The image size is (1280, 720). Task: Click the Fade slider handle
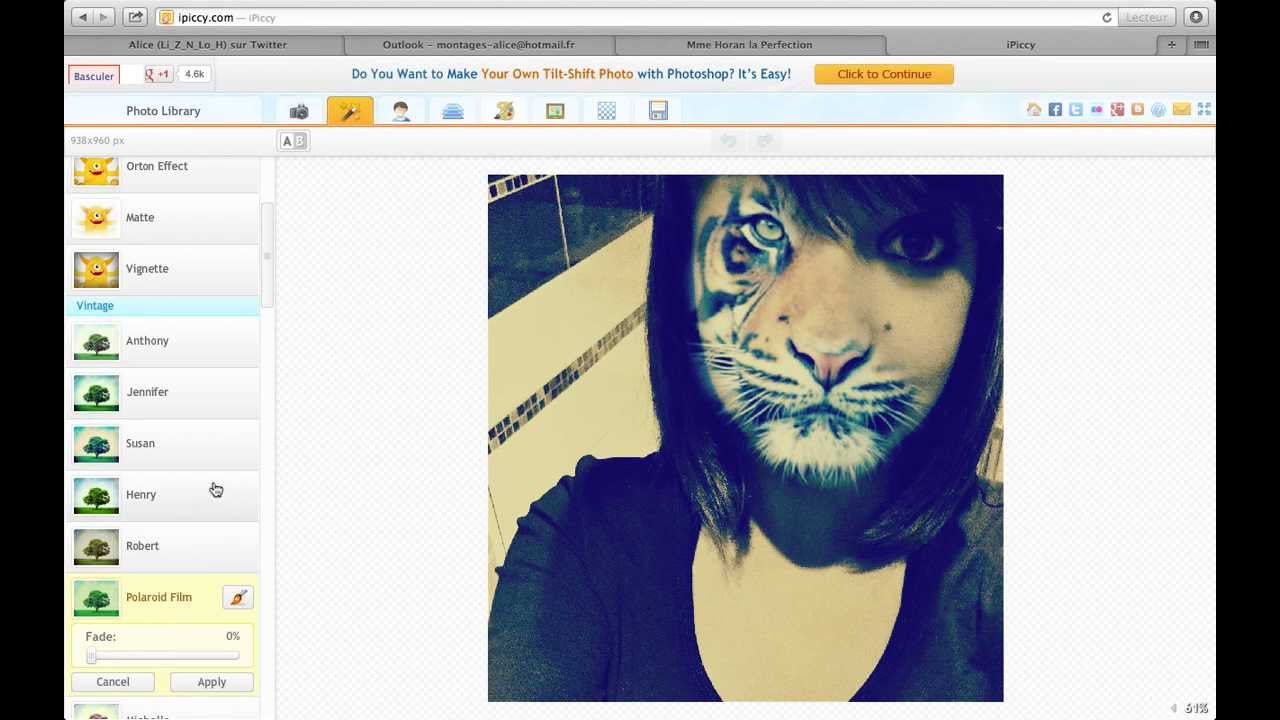(91, 656)
